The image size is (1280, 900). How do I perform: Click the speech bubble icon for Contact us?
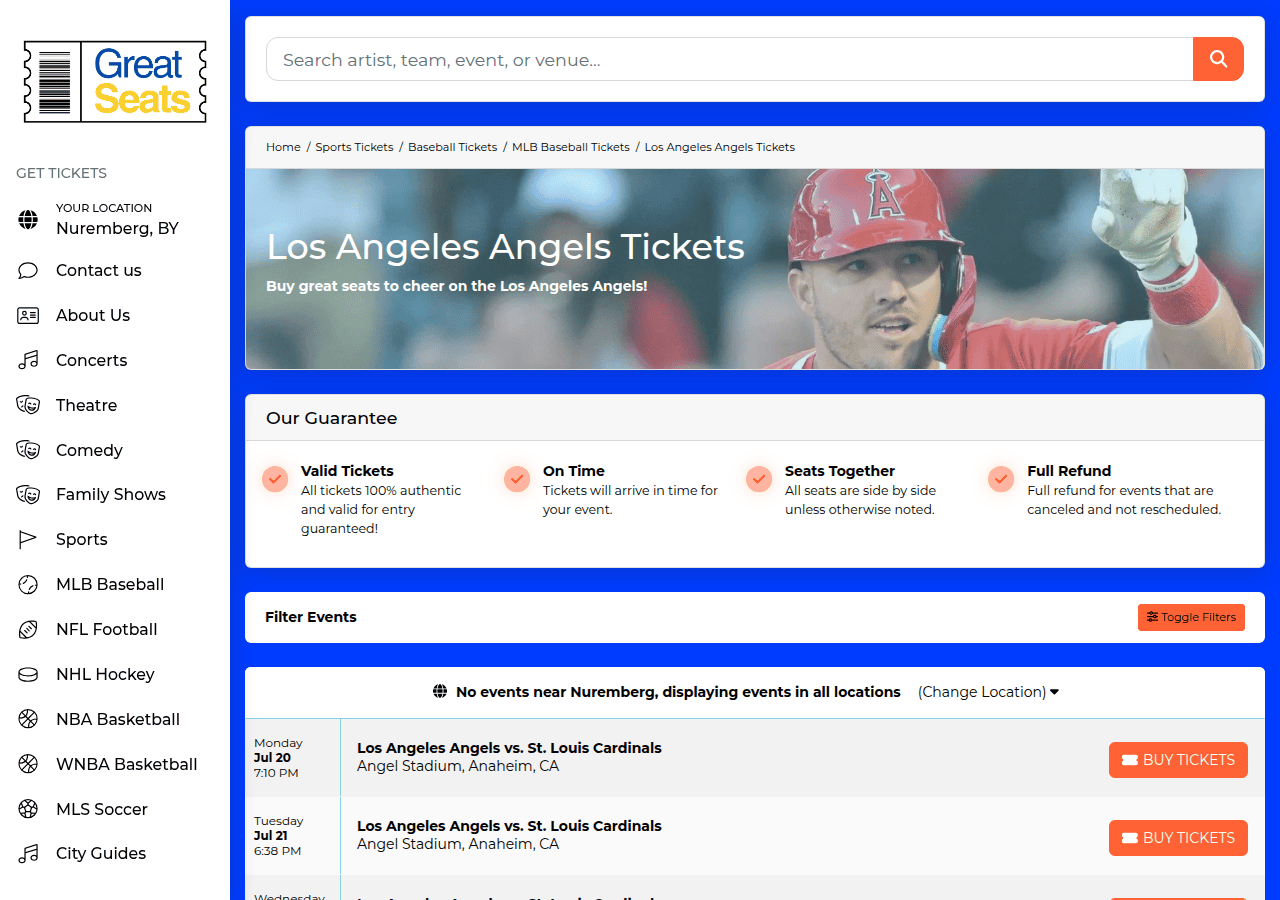pyautogui.click(x=28, y=271)
